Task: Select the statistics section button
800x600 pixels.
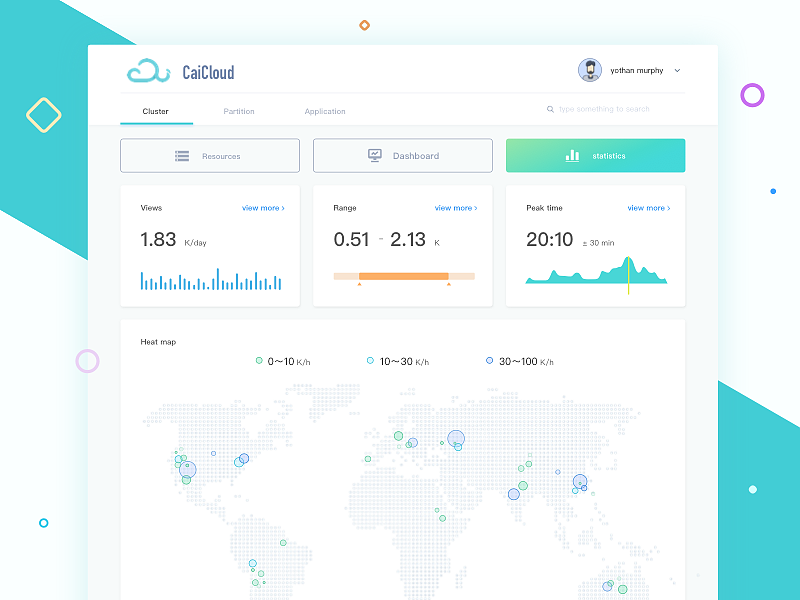Action: 595,156
